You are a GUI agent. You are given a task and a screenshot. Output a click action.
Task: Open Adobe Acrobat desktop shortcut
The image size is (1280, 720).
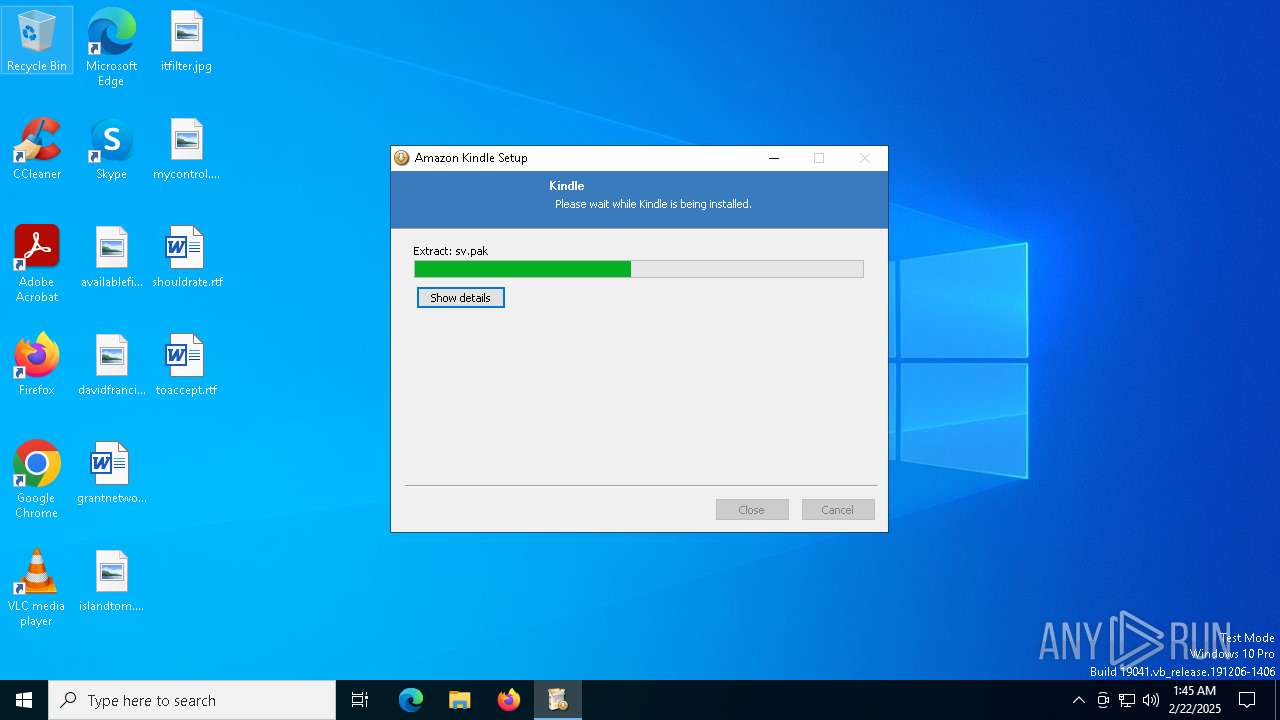pos(36,264)
